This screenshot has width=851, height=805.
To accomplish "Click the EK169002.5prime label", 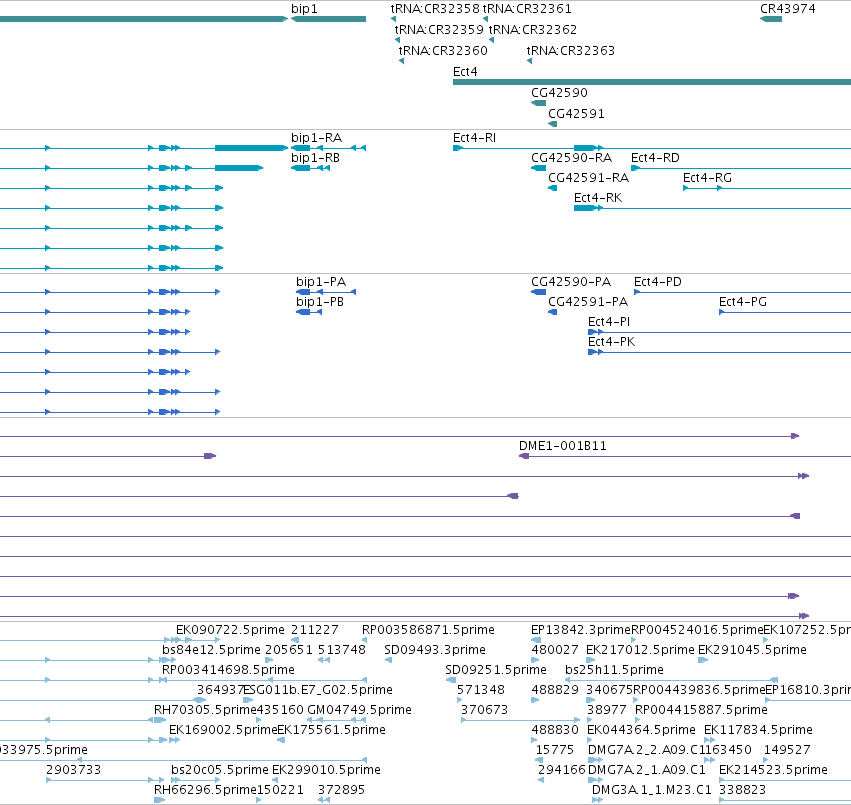I will 223,731.
